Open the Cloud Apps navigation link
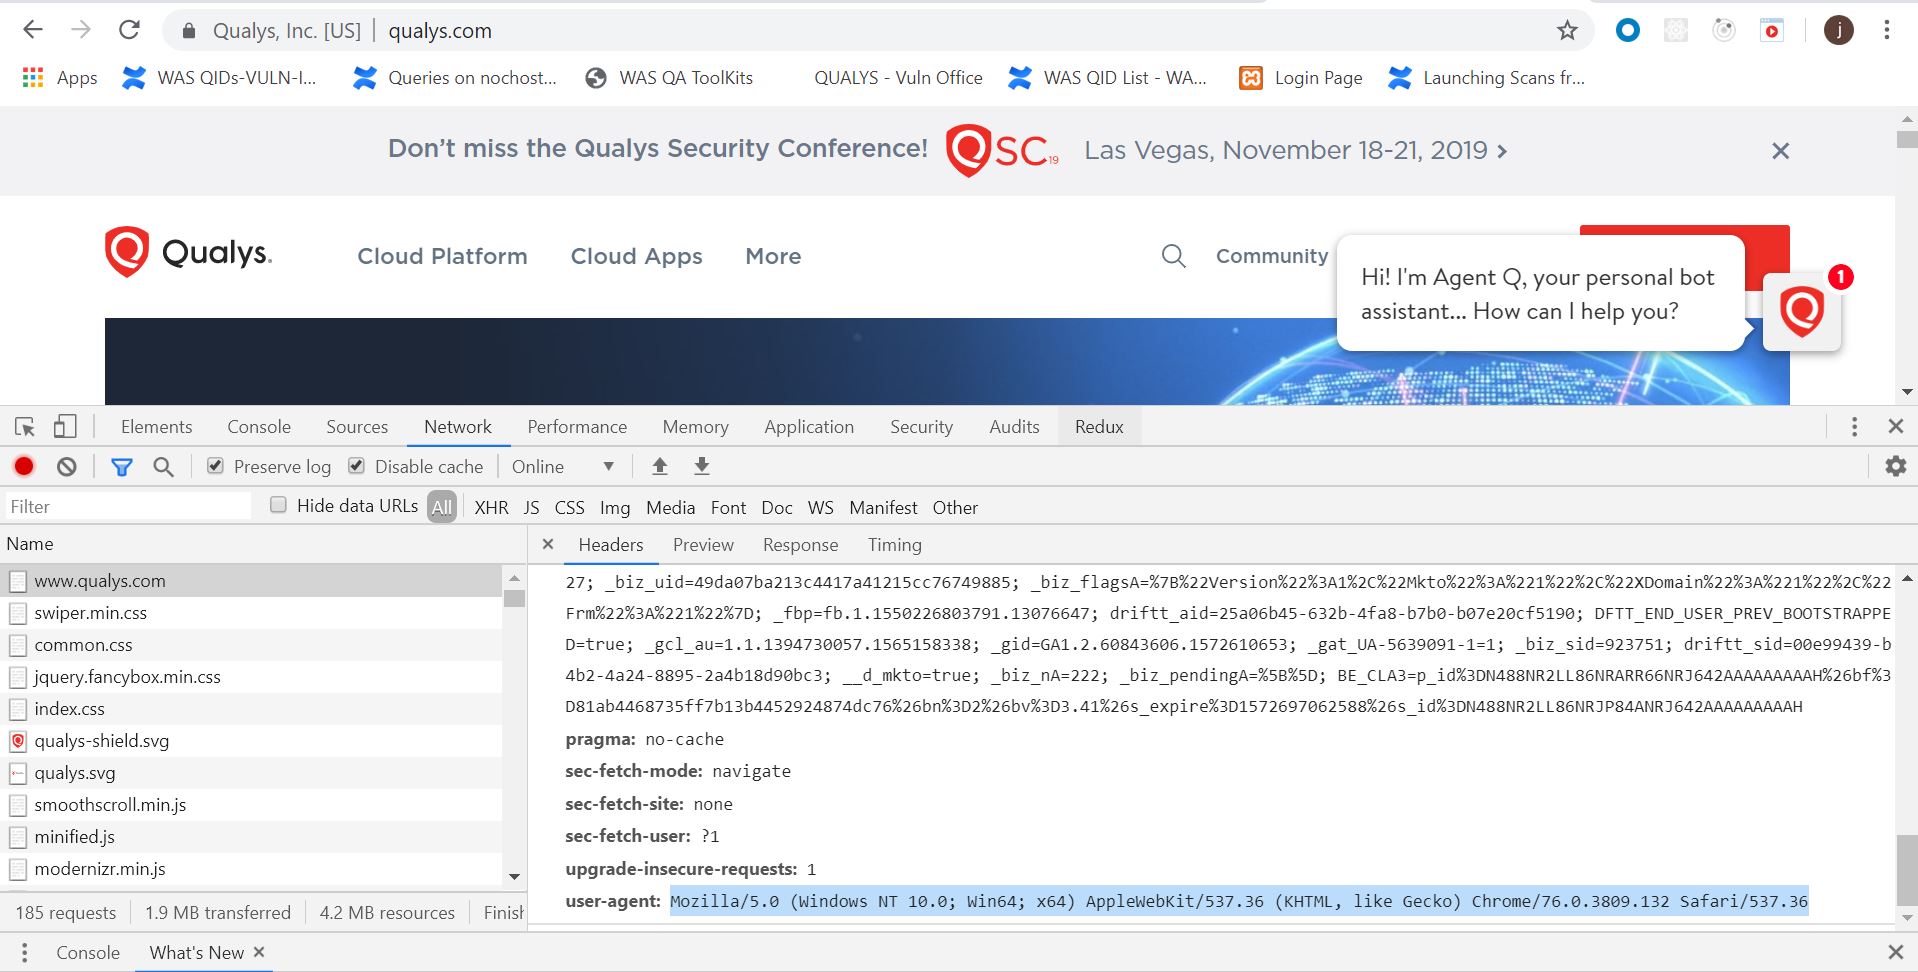The height and width of the screenshot is (972, 1918). [636, 256]
